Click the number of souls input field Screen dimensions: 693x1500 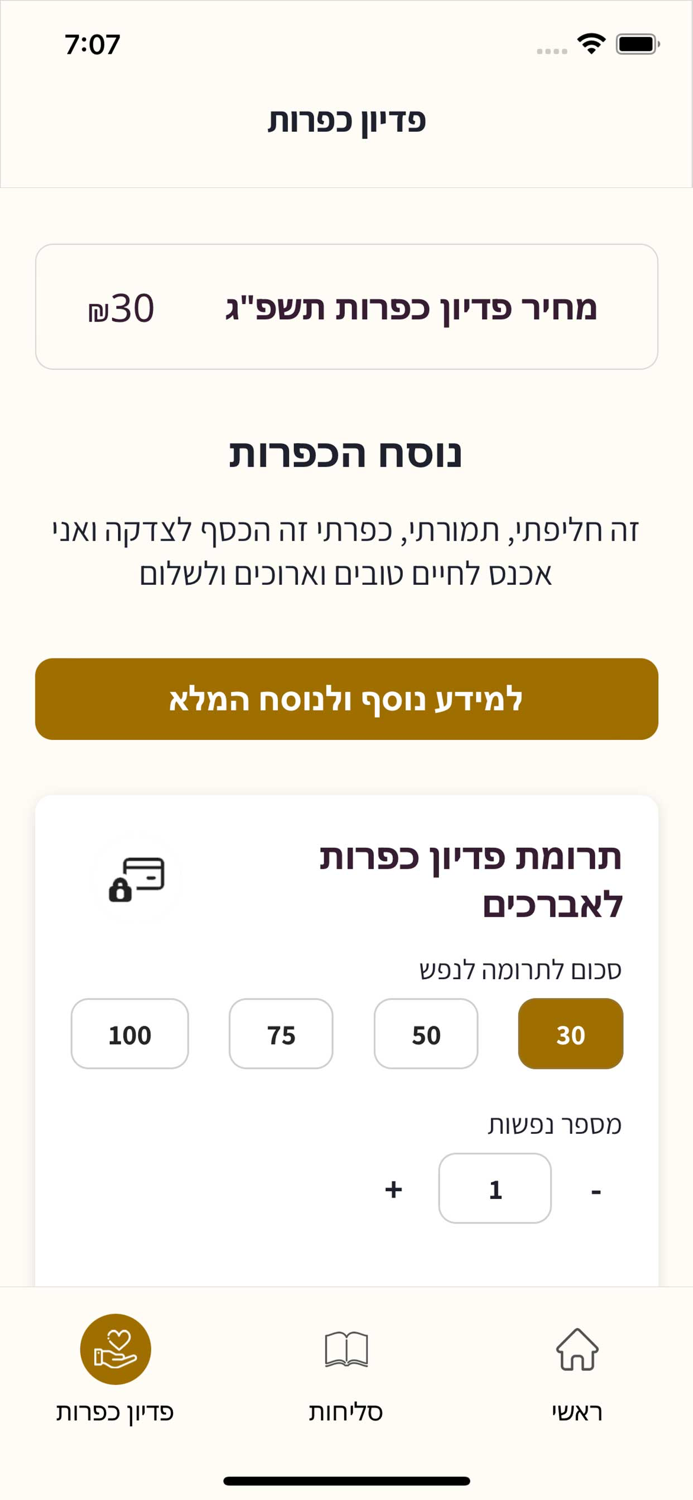point(494,1188)
